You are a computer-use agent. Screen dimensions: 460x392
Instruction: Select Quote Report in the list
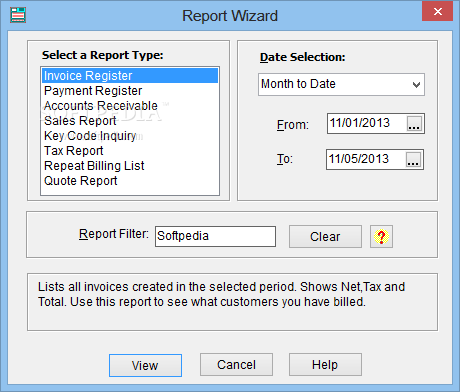(x=130, y=181)
